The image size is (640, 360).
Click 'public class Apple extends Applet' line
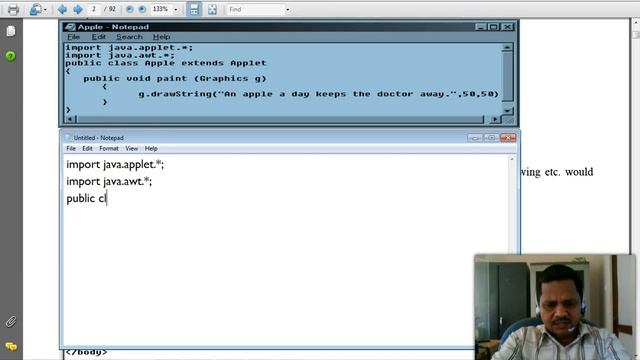point(166,63)
